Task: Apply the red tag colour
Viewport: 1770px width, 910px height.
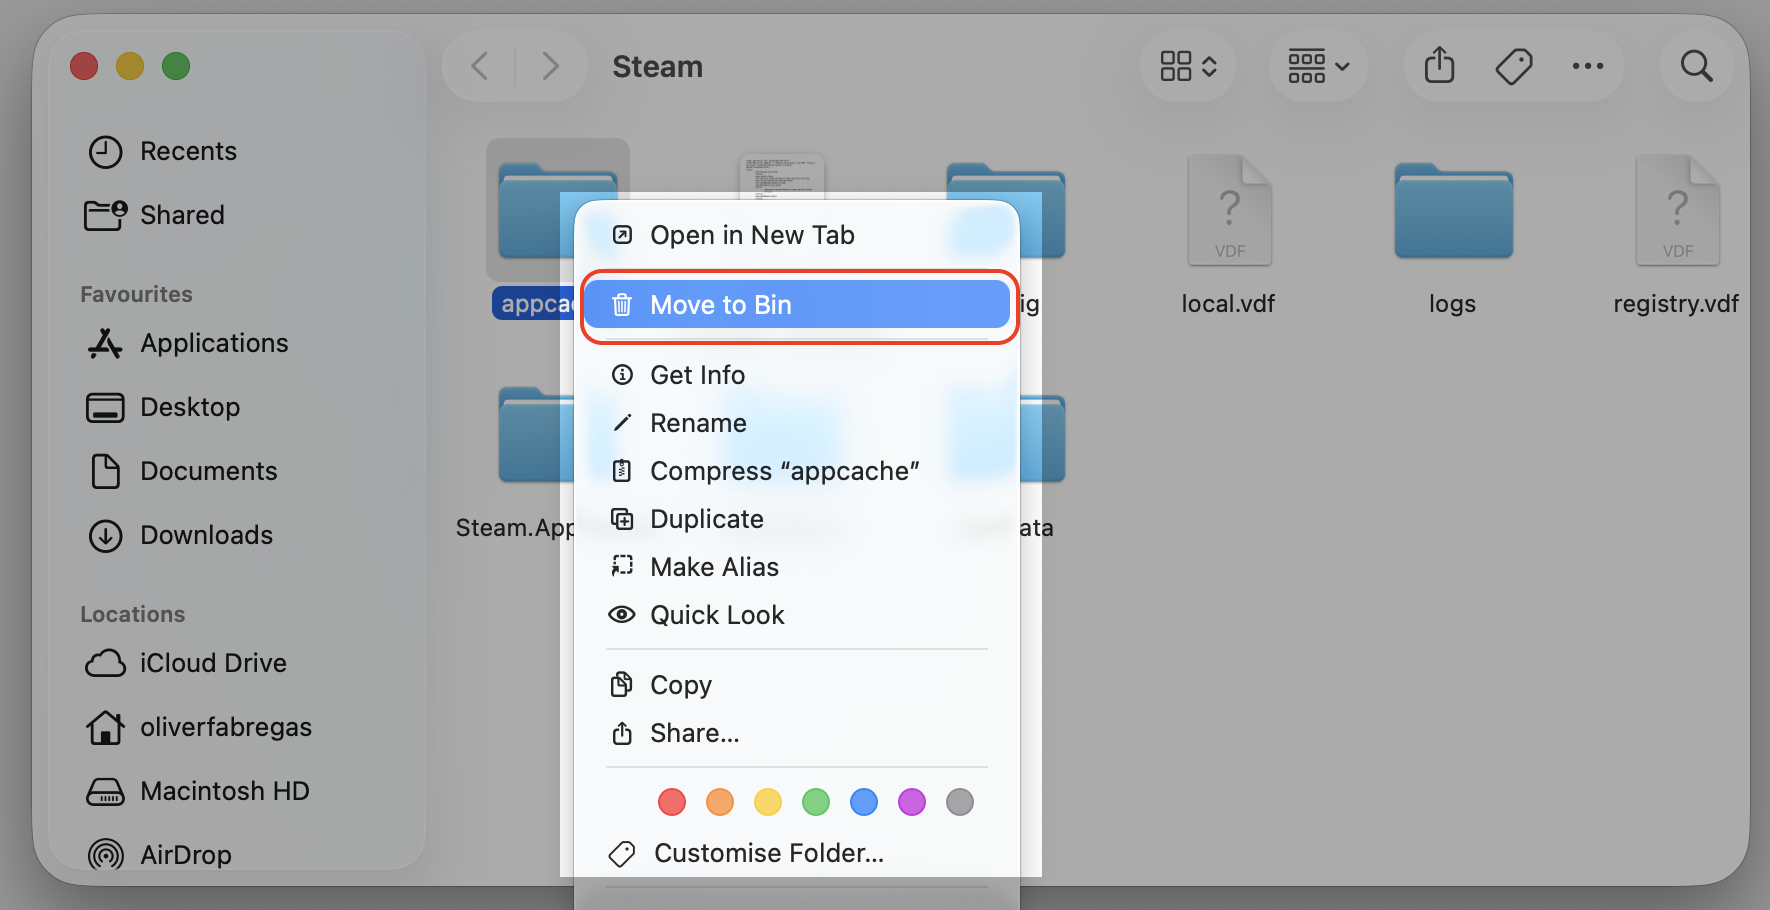Action: click(672, 802)
